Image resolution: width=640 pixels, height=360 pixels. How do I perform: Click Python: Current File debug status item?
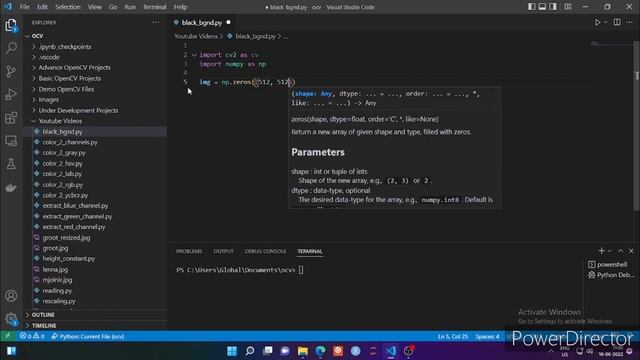(x=88, y=336)
